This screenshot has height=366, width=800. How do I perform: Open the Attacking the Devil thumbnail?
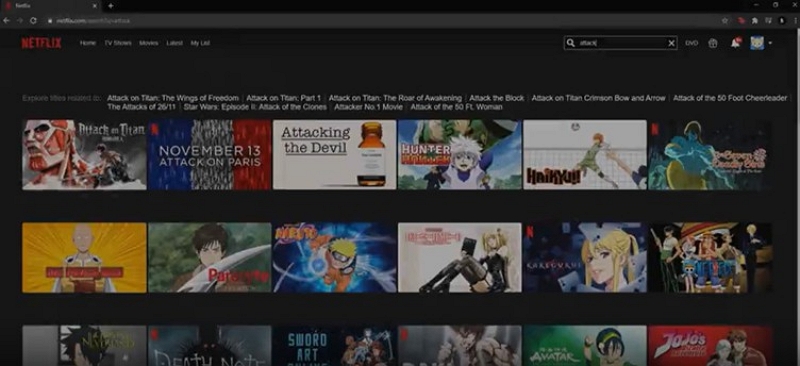pos(334,155)
